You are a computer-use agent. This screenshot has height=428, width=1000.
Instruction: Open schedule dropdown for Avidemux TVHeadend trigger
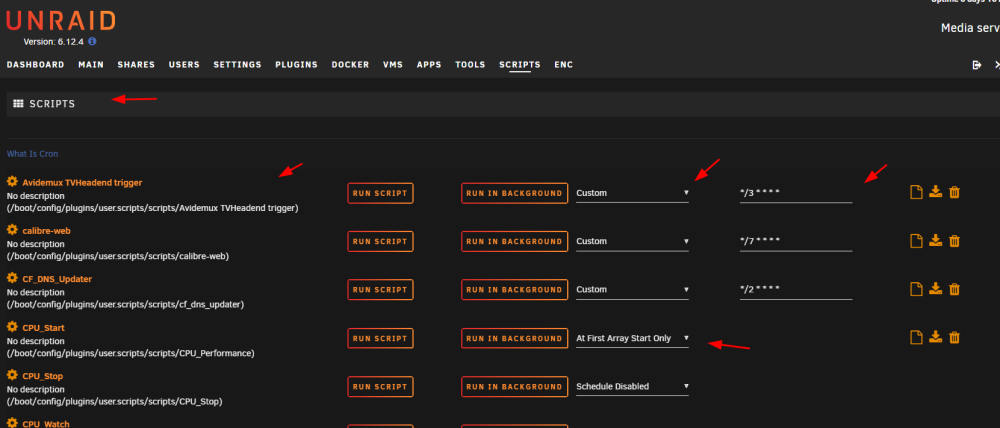(x=632, y=193)
